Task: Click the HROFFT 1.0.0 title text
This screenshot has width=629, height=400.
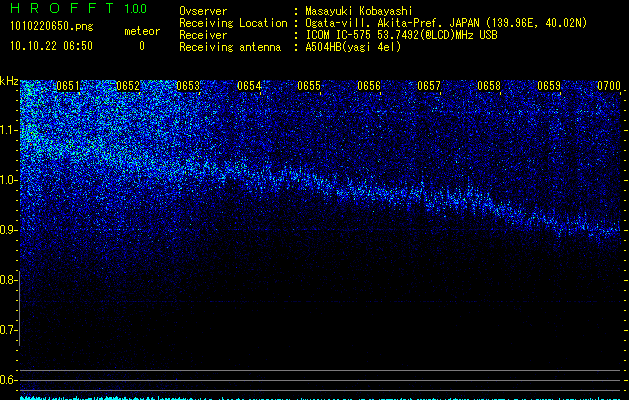Action: pyautogui.click(x=79, y=8)
